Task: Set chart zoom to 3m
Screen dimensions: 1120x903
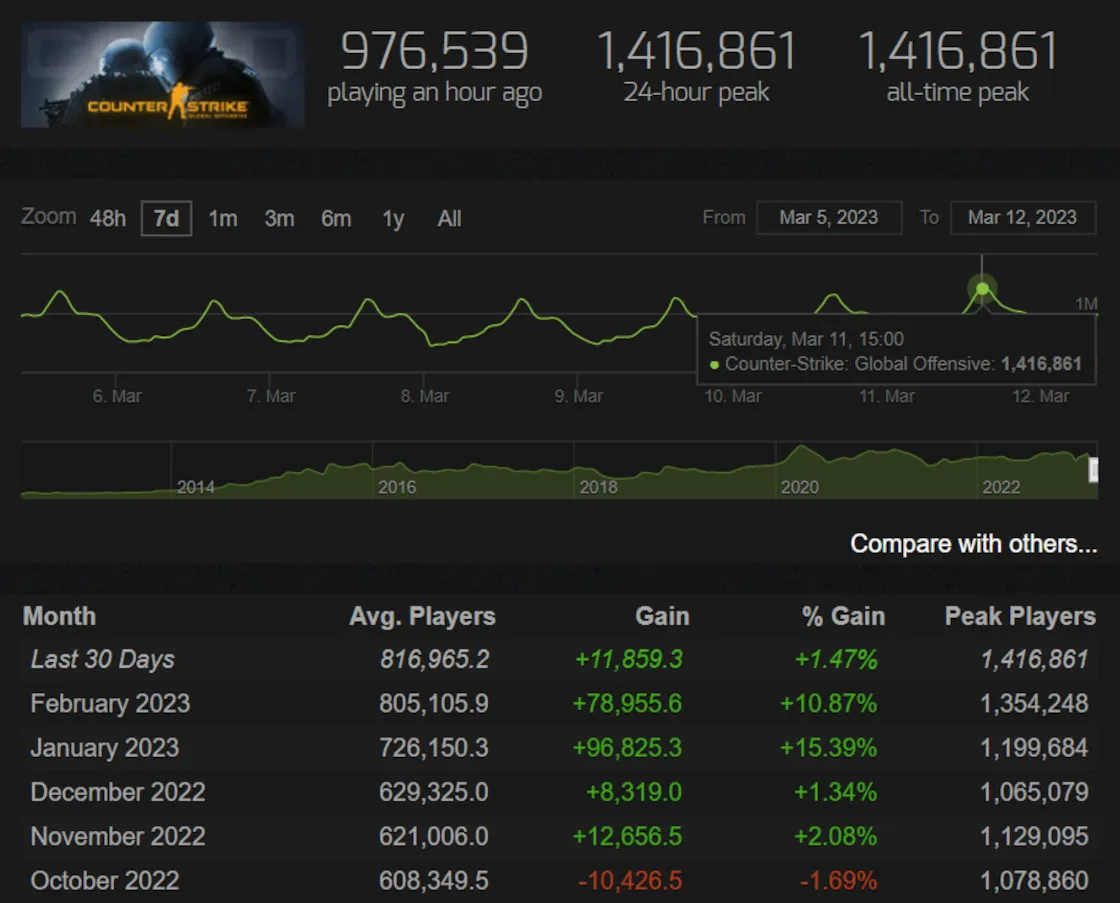Action: coord(279,218)
